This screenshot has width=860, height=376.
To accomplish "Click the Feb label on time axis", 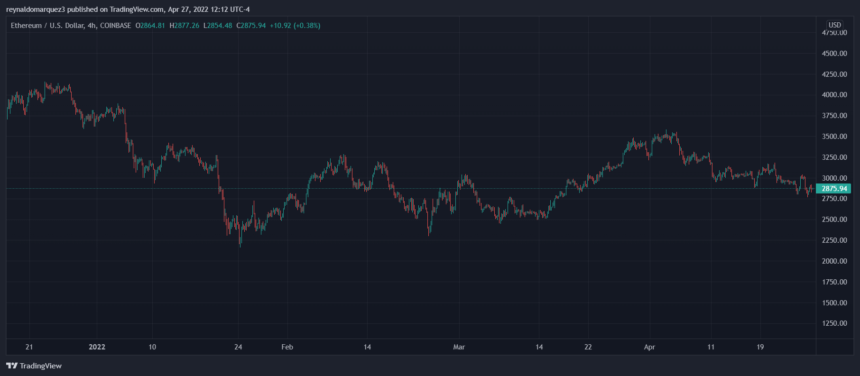I will tap(288, 347).
